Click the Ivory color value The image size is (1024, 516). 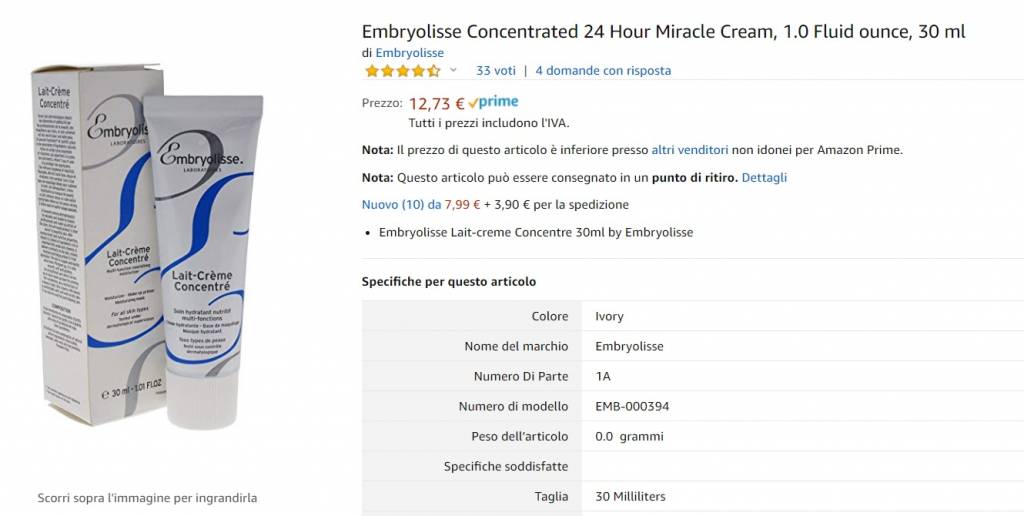(609, 316)
